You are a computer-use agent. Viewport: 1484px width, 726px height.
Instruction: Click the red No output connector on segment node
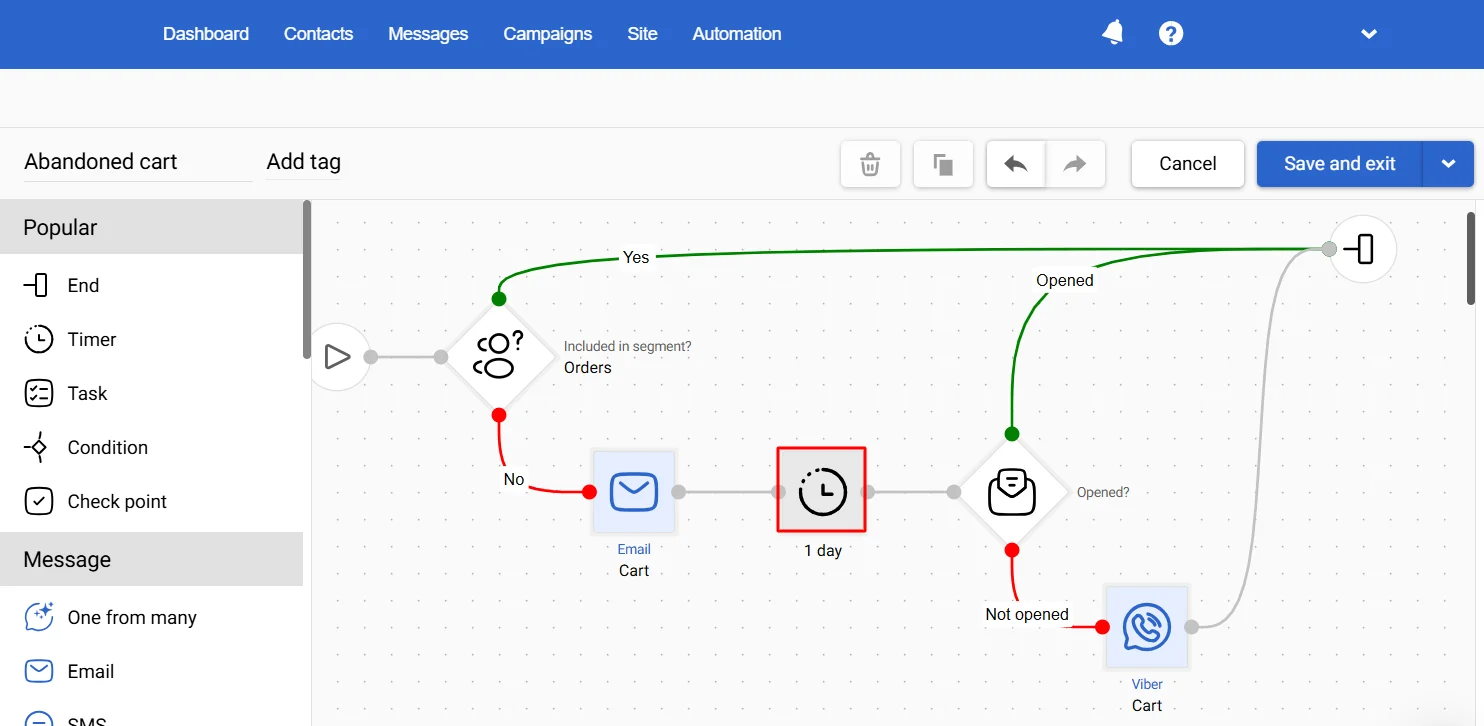click(499, 414)
